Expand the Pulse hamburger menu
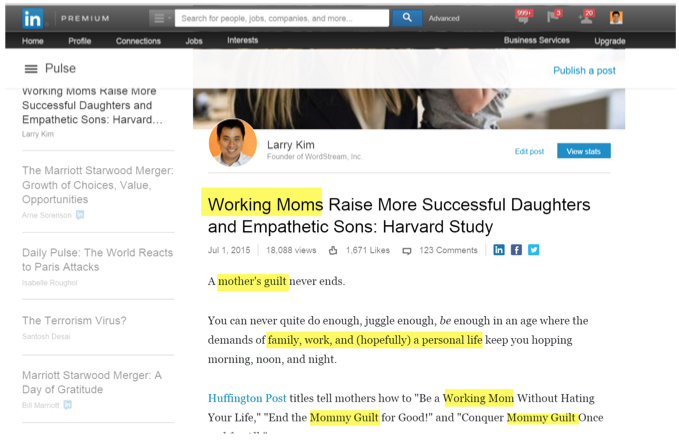This screenshot has width=679, height=446. (31, 69)
